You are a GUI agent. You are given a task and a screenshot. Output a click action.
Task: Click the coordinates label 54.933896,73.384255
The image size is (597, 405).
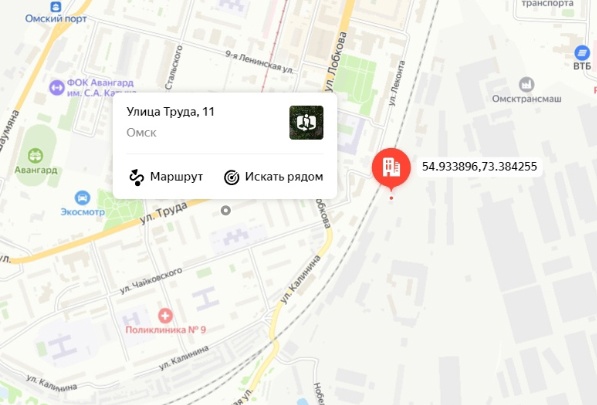pyautogui.click(x=479, y=166)
